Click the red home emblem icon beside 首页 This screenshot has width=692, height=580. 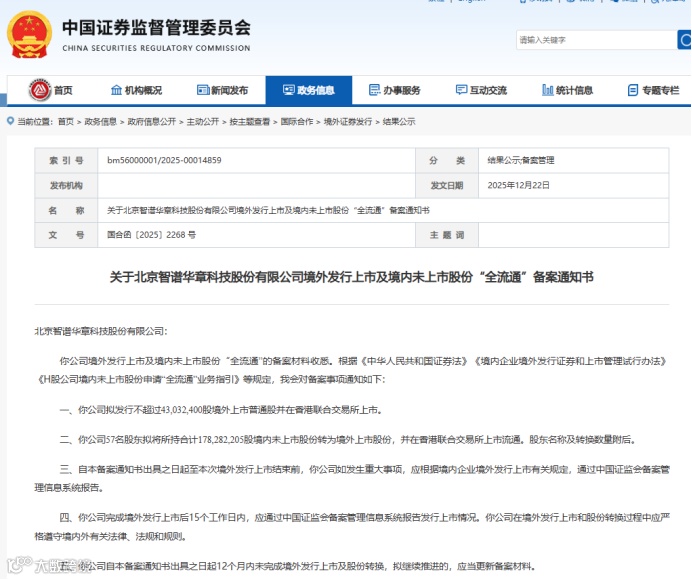(x=40, y=90)
